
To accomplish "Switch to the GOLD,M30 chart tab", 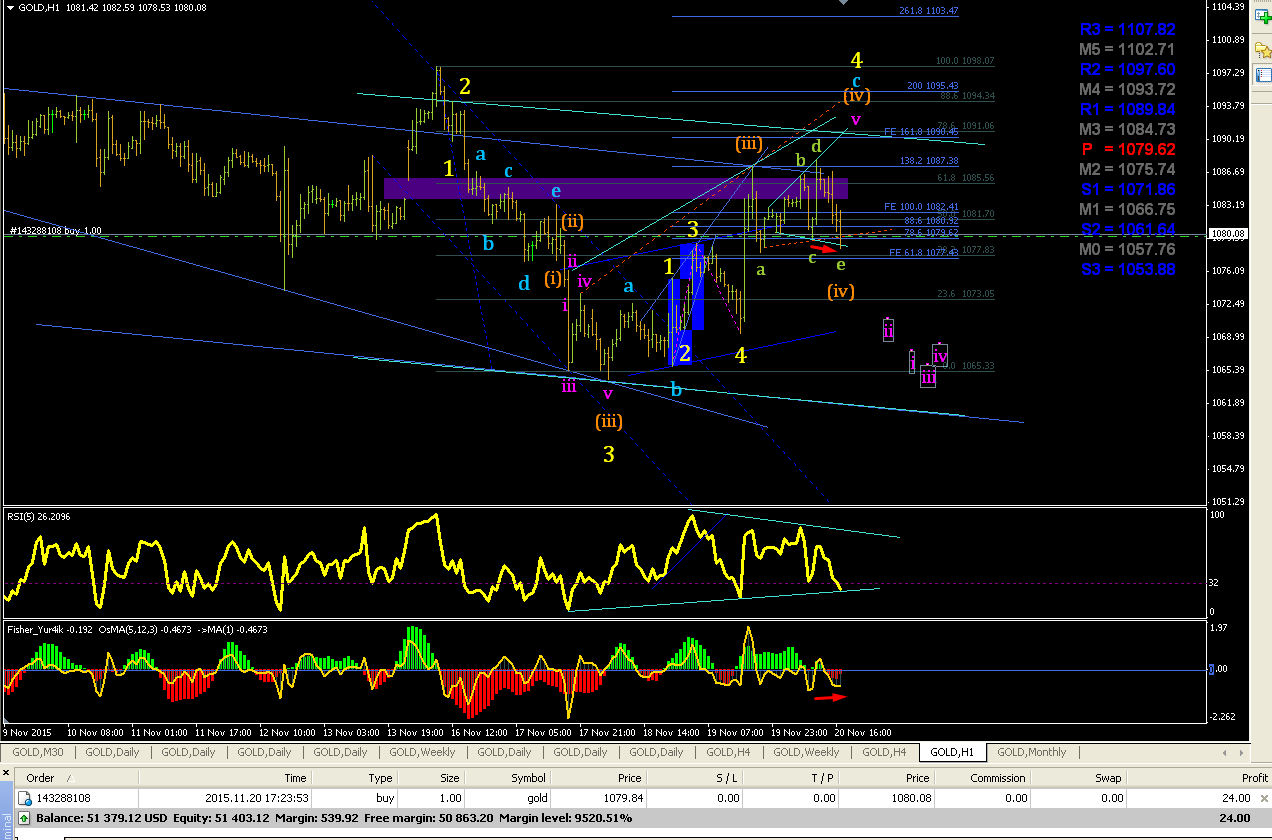I will [x=39, y=752].
